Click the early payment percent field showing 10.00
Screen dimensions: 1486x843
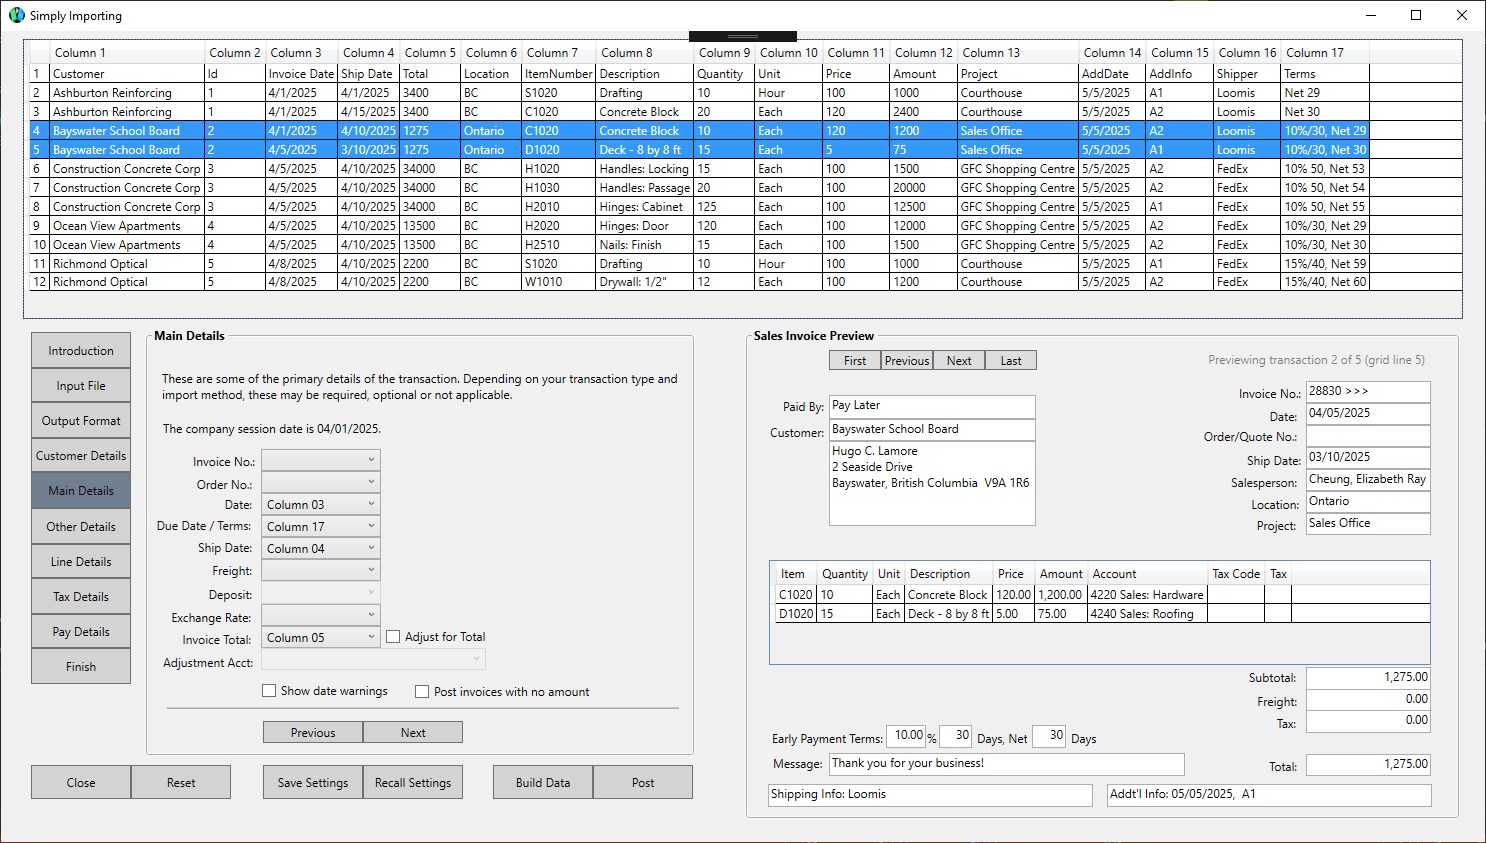click(906, 737)
